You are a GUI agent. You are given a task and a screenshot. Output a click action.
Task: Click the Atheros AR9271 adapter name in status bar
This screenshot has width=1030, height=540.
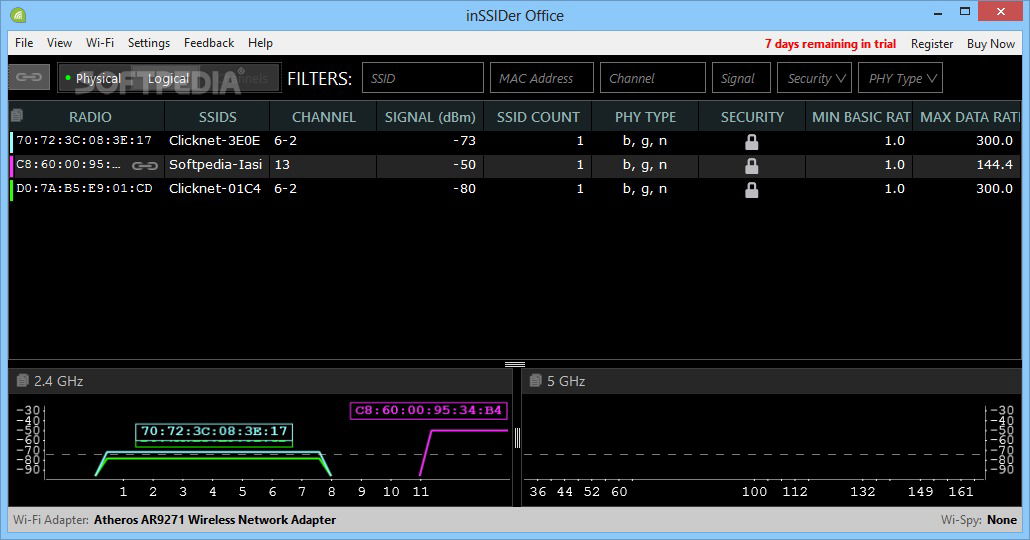click(215, 520)
